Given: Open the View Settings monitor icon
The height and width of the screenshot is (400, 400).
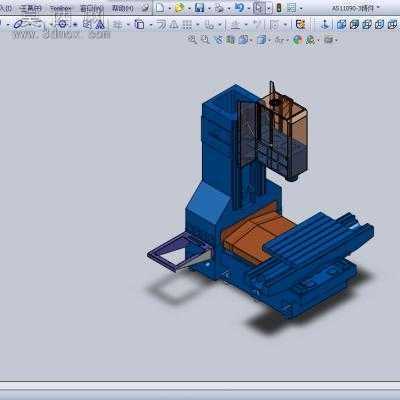Looking at the screenshot, I should pos(329,40).
